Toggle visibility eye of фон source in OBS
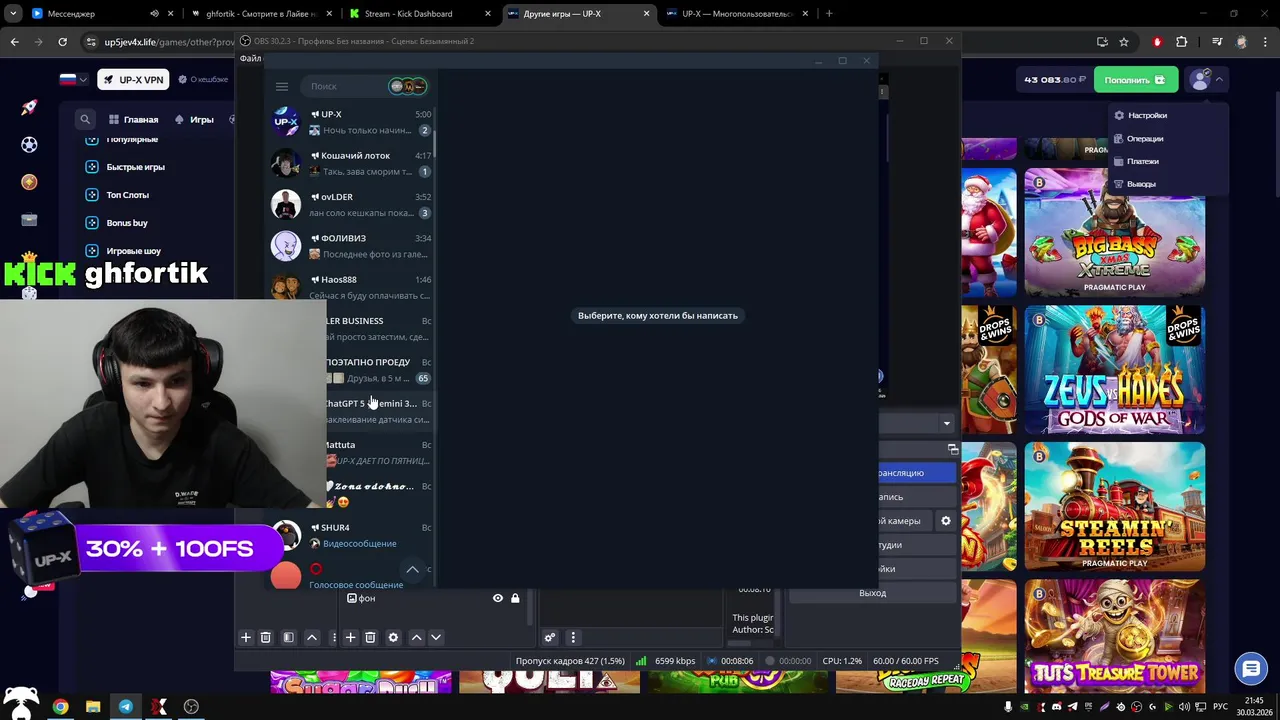The image size is (1280, 720). [498, 598]
